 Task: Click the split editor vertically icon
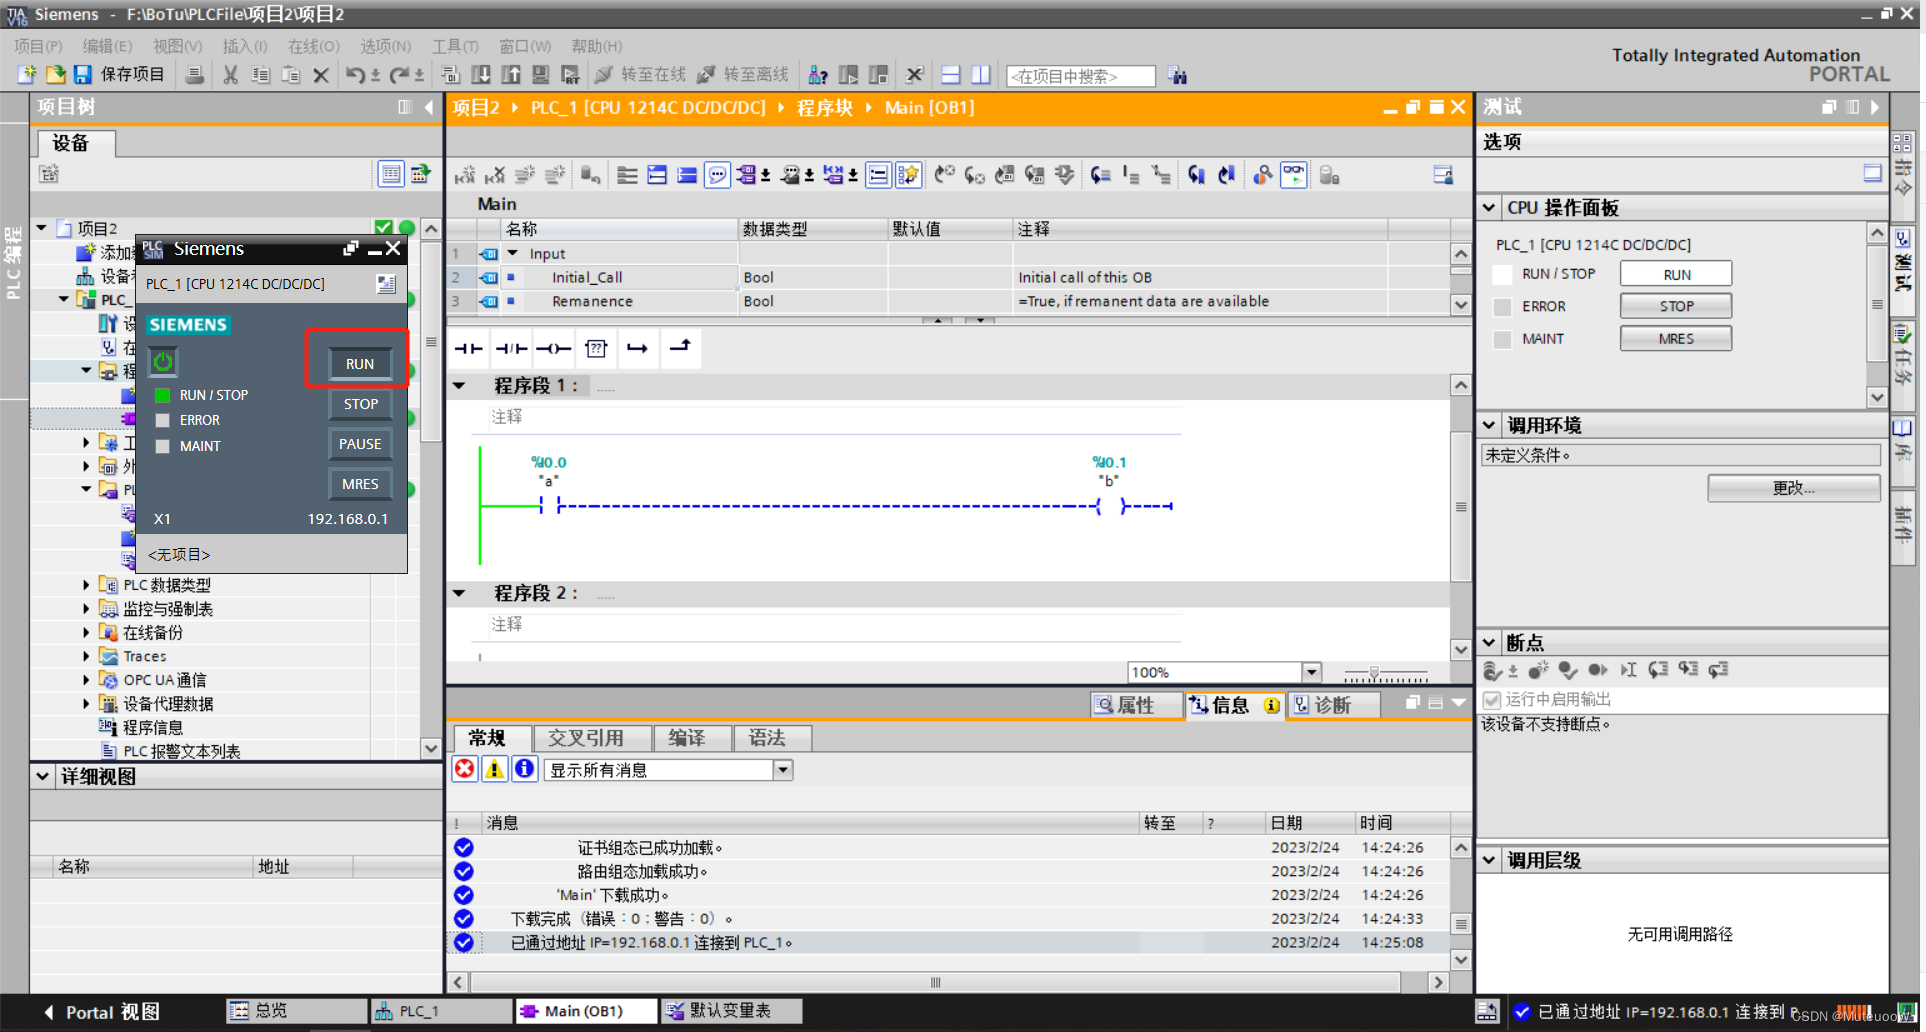(981, 75)
